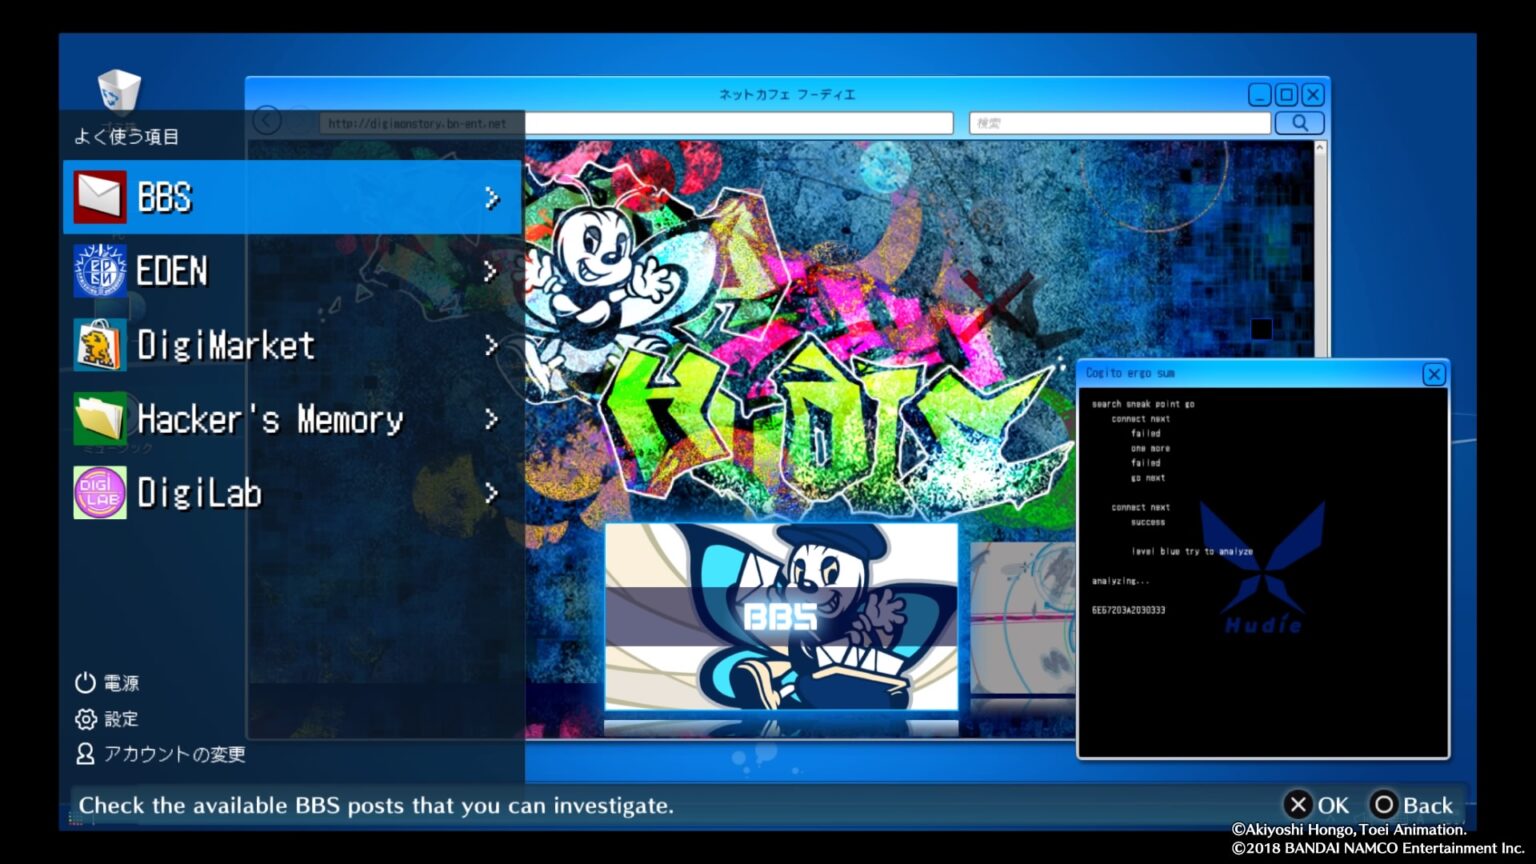1536x864 pixels.
Task: Select the EDEN menu entry
Action: click(x=293, y=271)
